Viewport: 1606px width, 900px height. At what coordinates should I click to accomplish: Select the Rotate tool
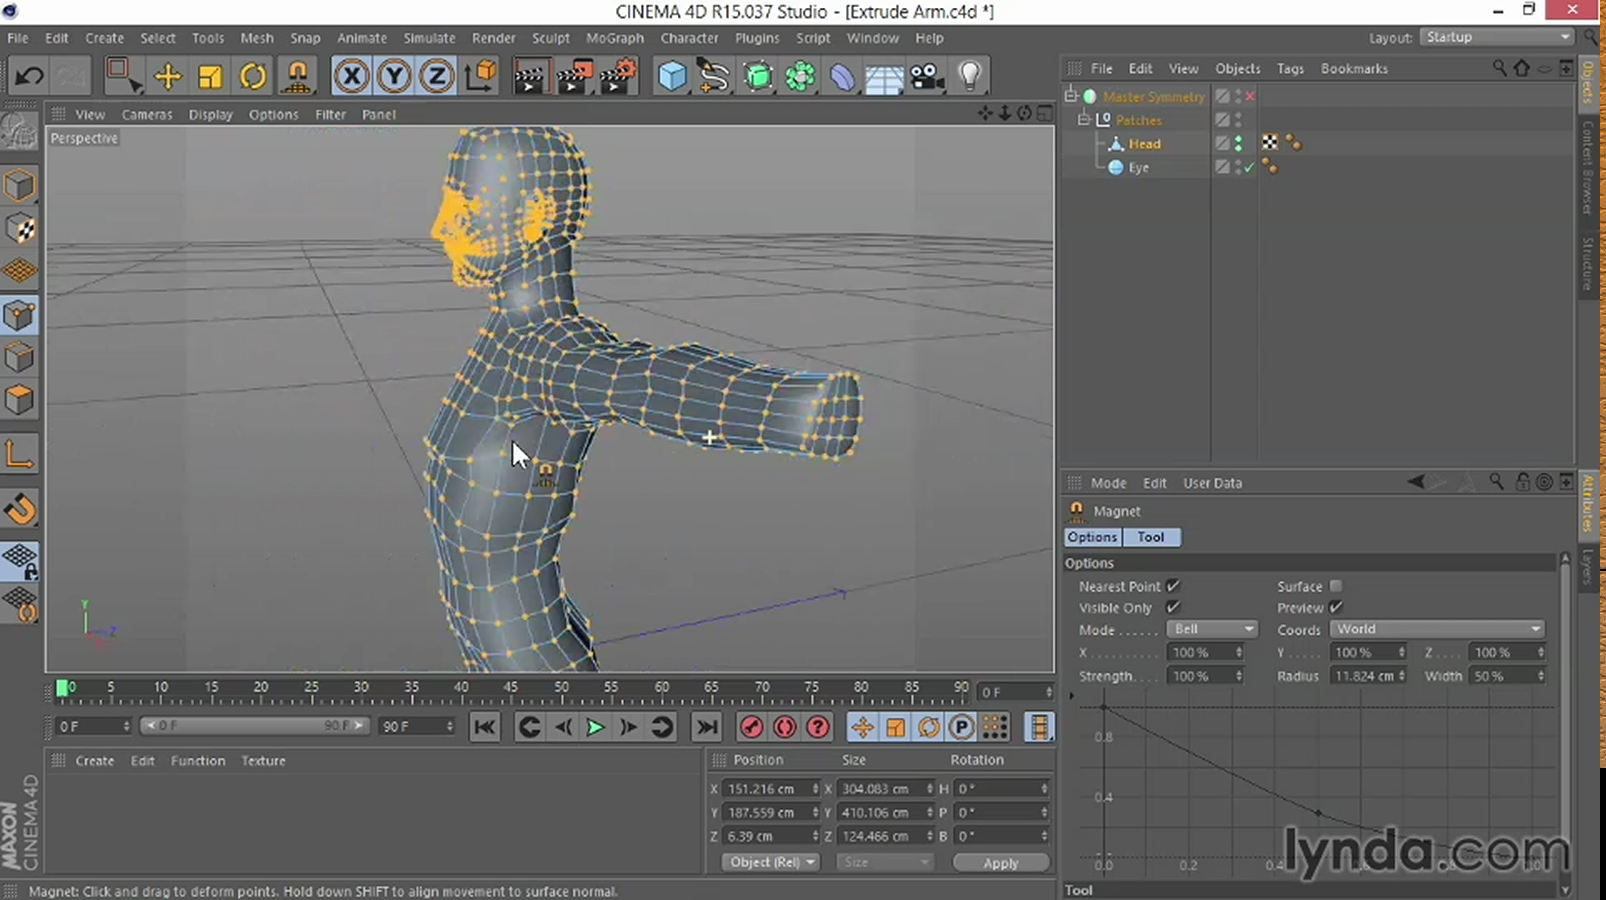click(253, 76)
